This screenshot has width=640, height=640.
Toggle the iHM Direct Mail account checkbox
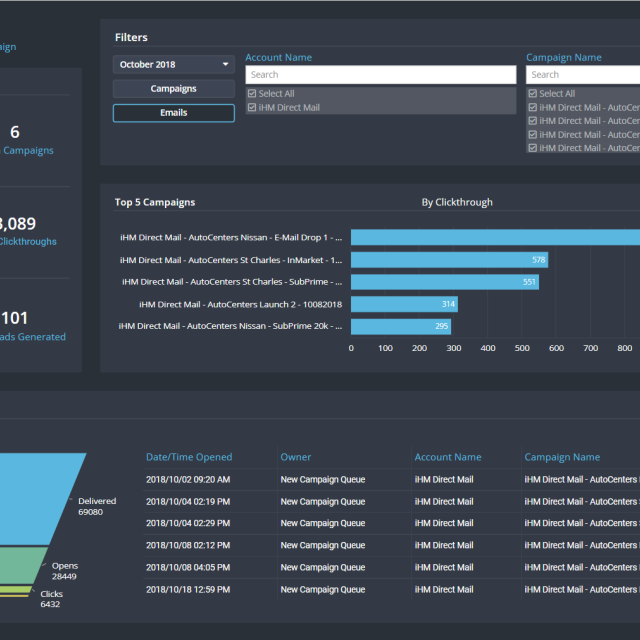[252, 107]
